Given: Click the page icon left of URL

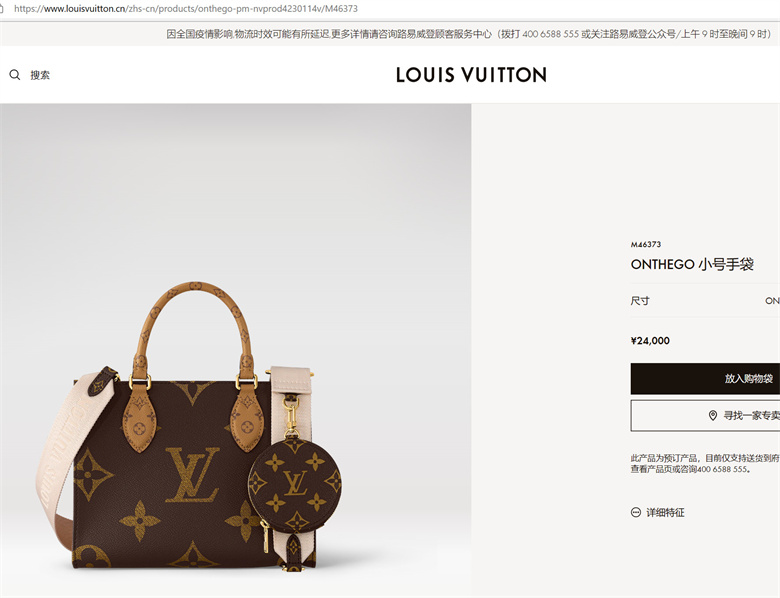Looking at the screenshot, I should click(x=1, y=8).
